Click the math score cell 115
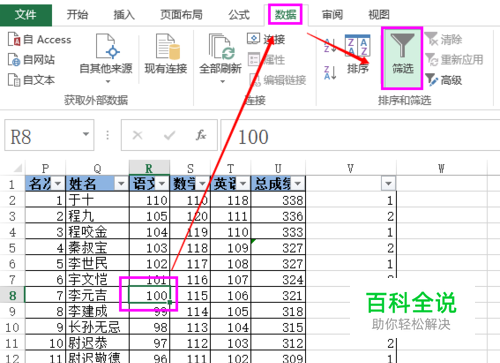This screenshot has height=363, width=500. (x=190, y=295)
